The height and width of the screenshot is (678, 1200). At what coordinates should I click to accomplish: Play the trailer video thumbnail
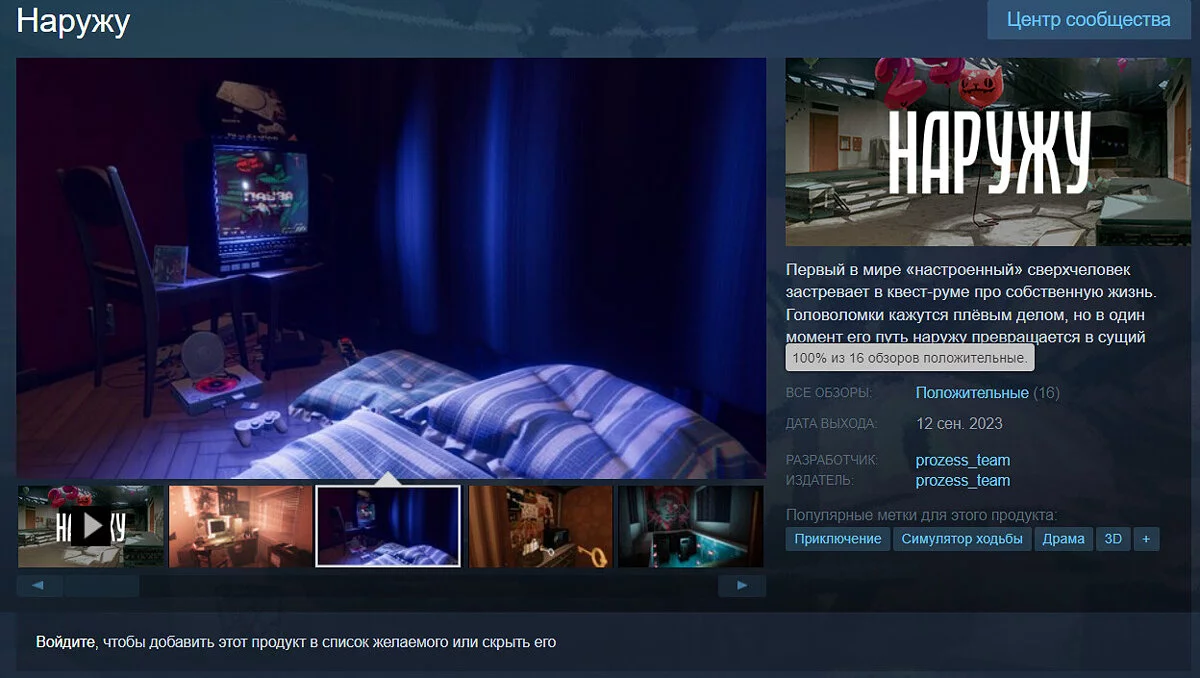coord(91,526)
